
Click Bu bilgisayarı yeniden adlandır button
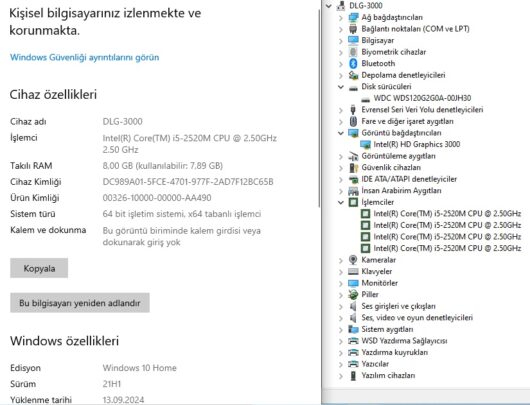tap(80, 303)
